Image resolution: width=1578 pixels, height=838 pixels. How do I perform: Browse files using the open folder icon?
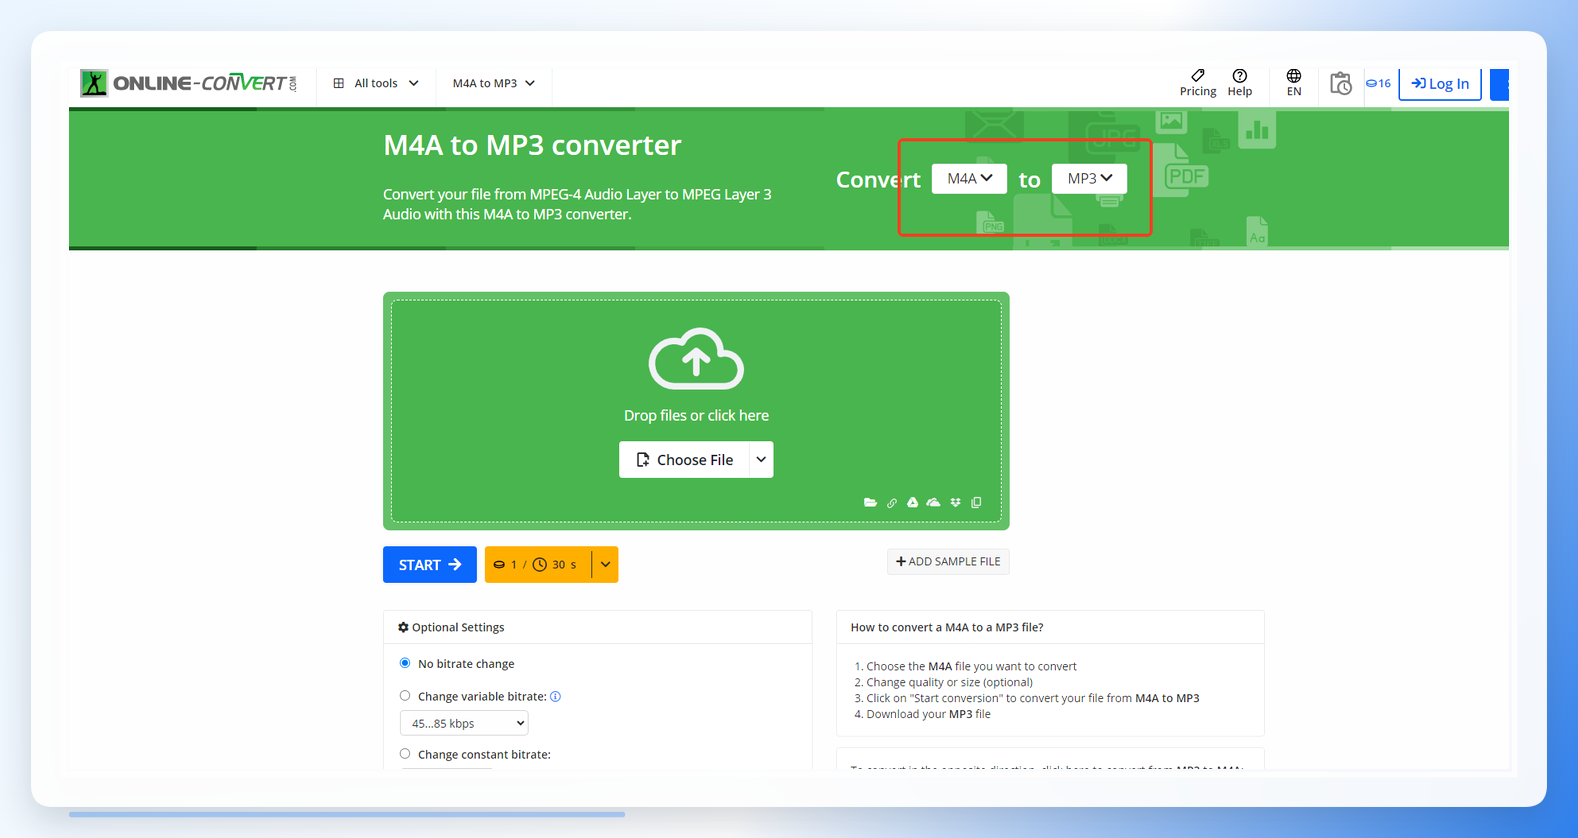coord(870,503)
